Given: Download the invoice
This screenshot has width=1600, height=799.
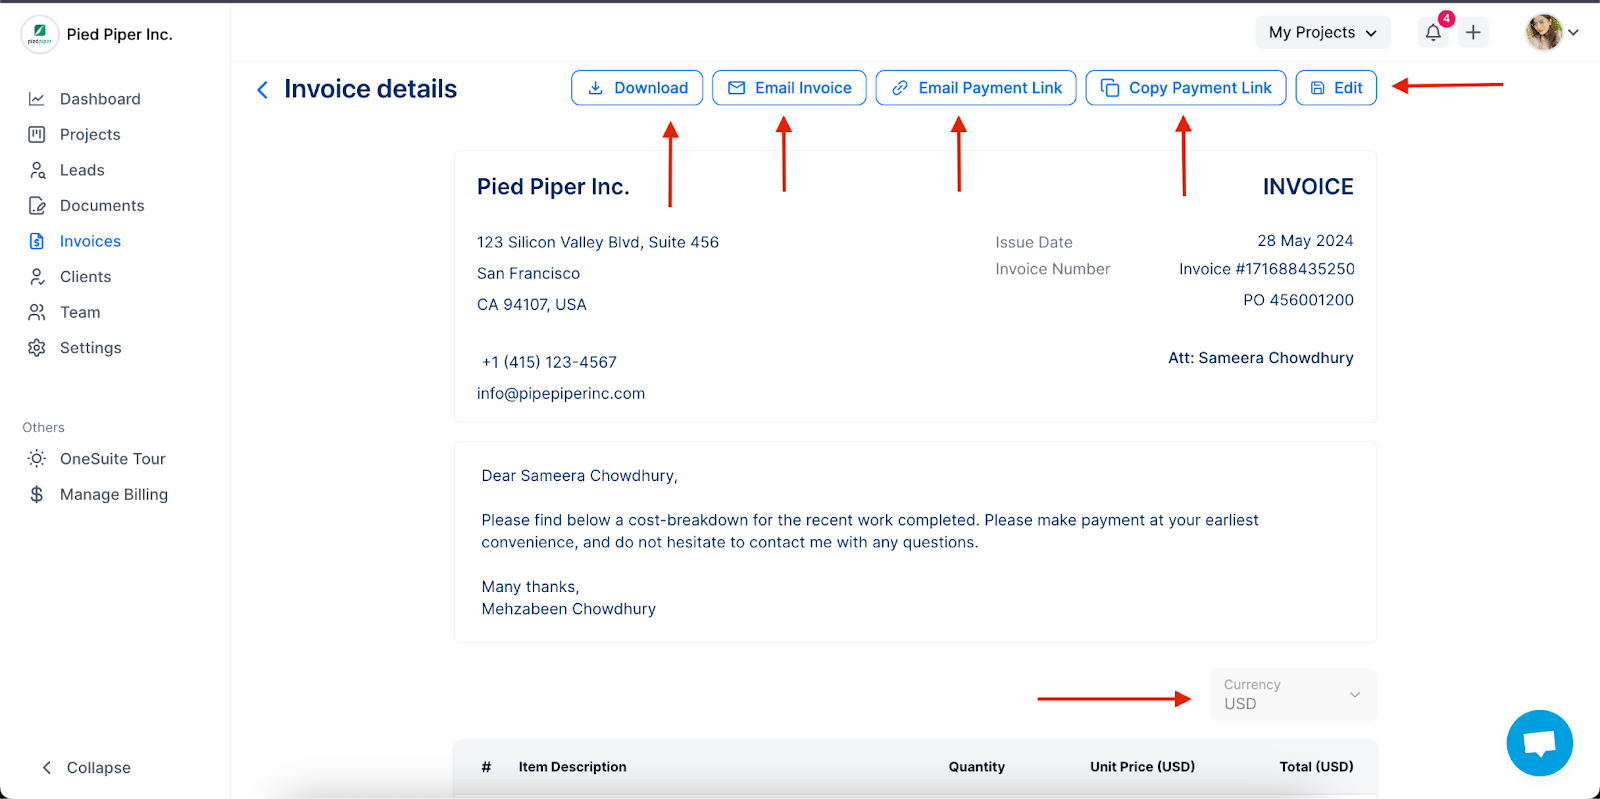Looking at the screenshot, I should 637,88.
